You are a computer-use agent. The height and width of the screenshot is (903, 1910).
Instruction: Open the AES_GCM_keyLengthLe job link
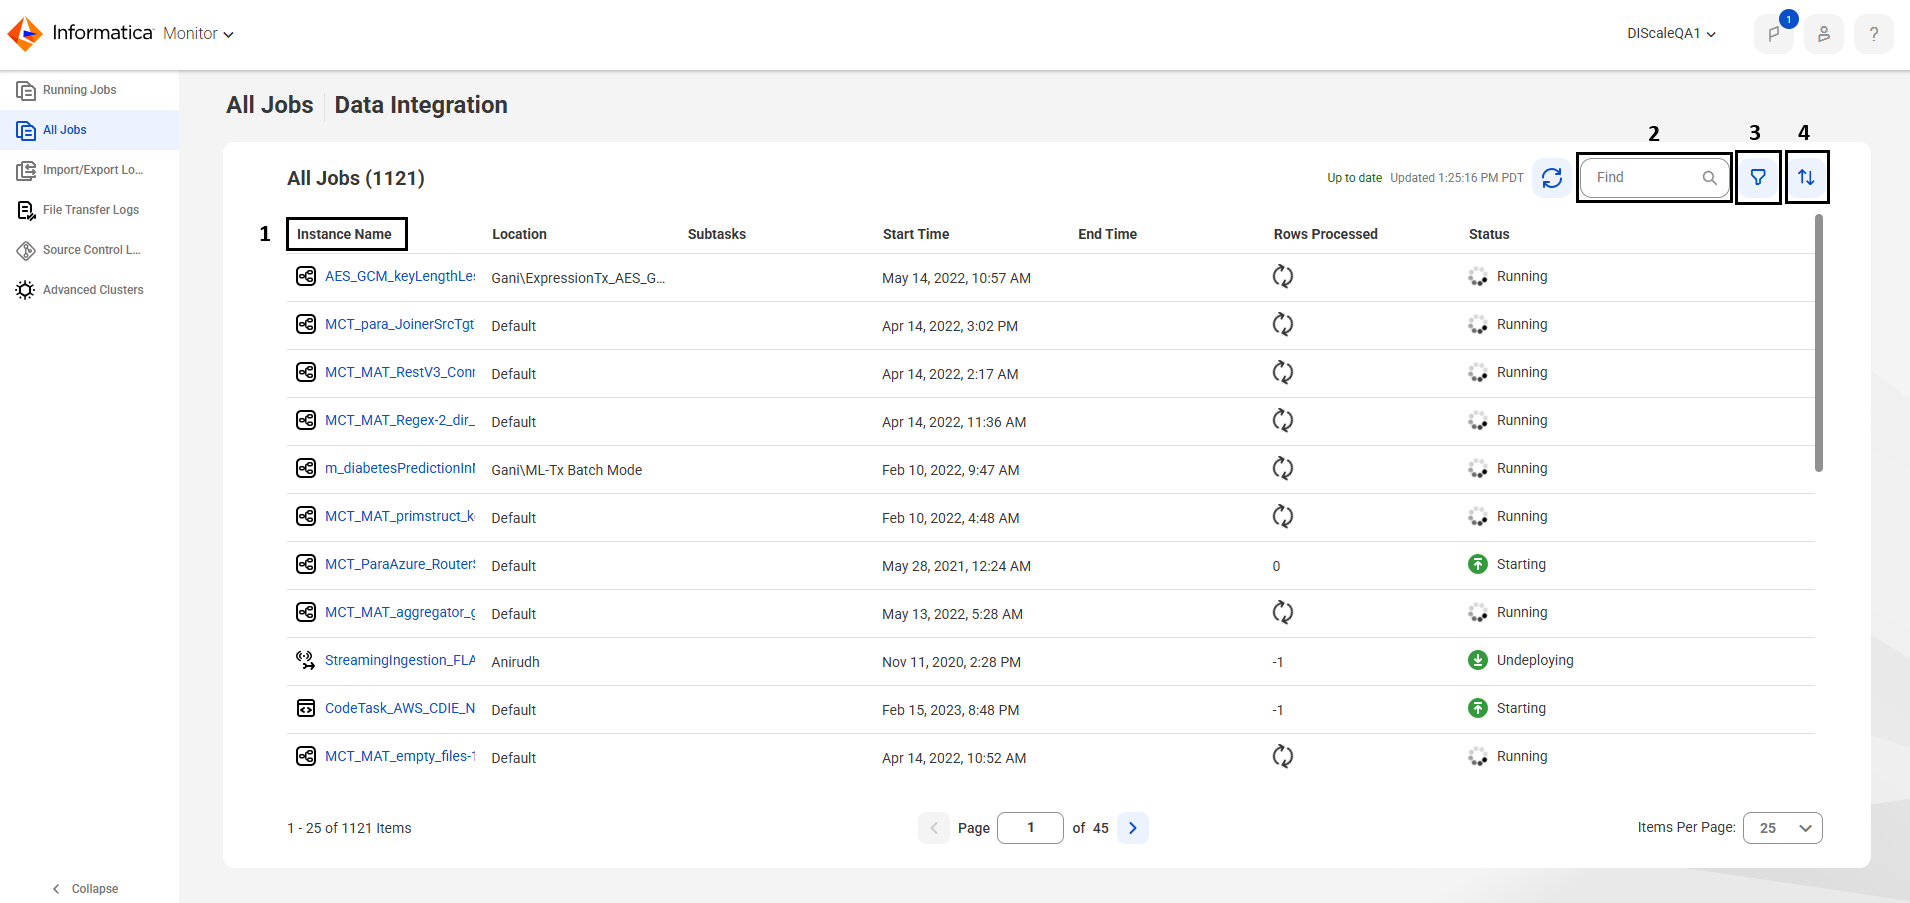tap(400, 276)
